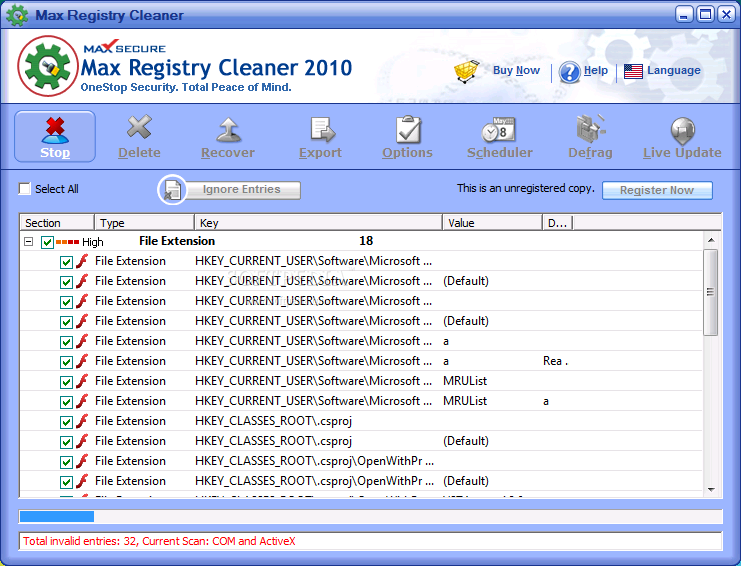Viewport: 741px width, 566px height.
Task: Click the D... column header
Action: [x=557, y=223]
